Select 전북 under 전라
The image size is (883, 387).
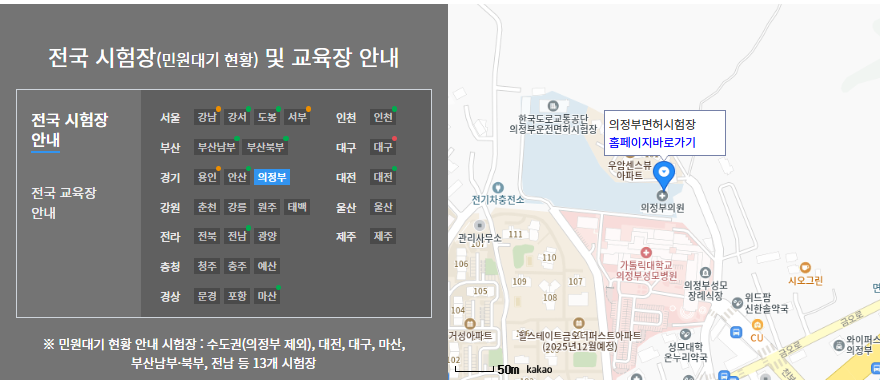point(207,236)
